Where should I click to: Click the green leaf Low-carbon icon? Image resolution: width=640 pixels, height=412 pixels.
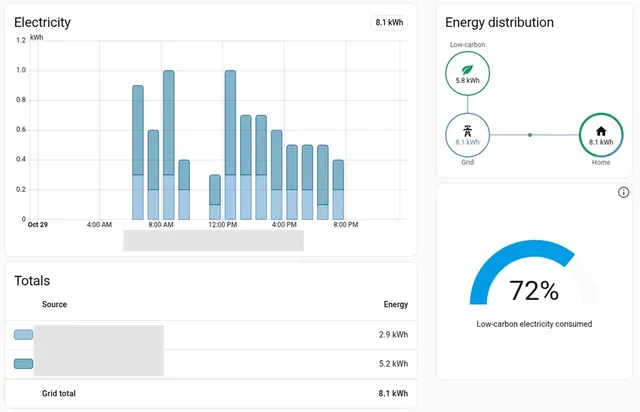point(467,69)
